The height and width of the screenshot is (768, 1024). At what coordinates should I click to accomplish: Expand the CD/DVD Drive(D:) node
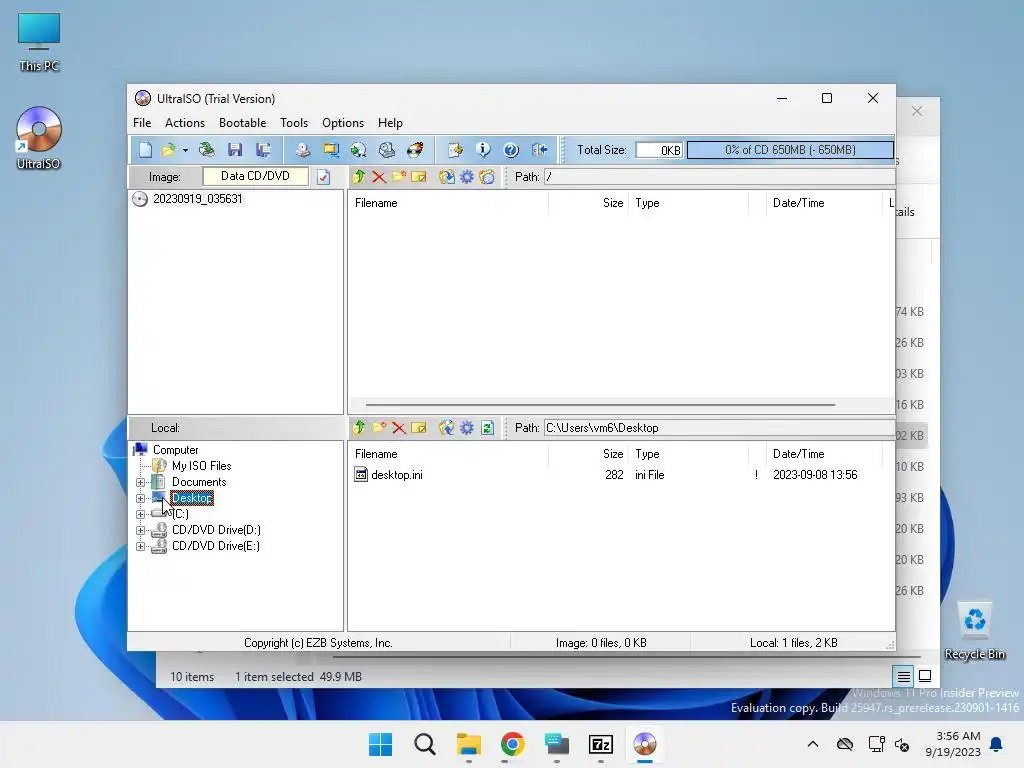(140, 530)
